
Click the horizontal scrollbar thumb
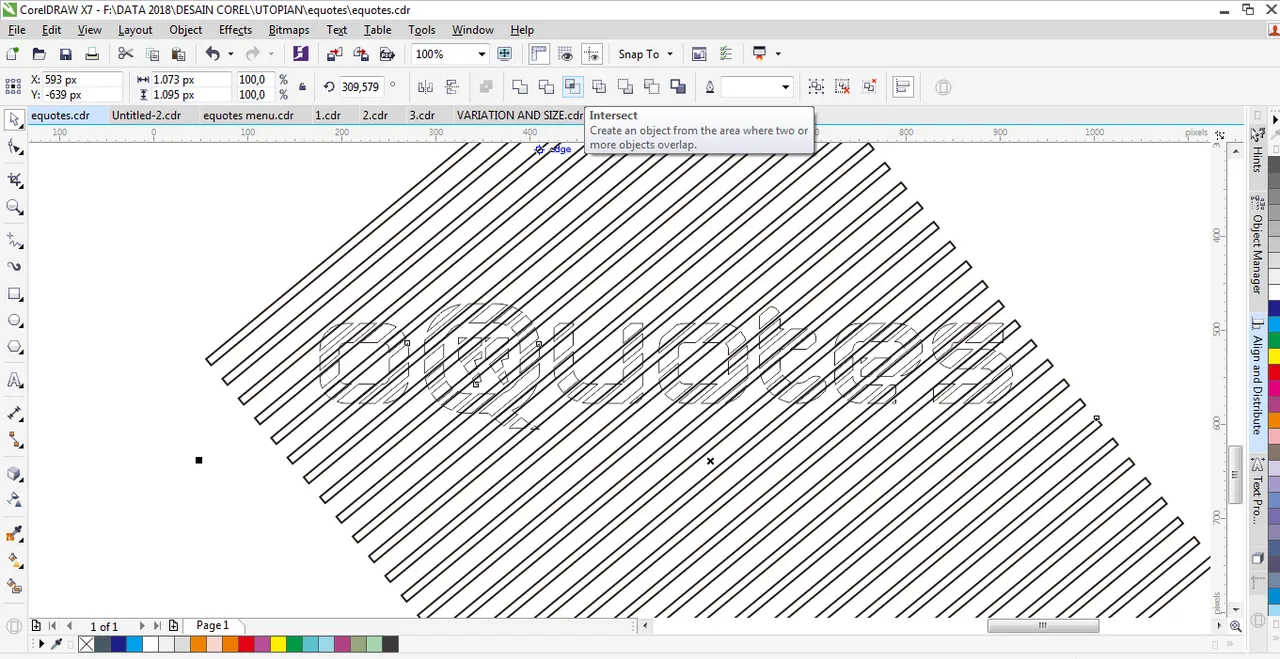click(1043, 626)
